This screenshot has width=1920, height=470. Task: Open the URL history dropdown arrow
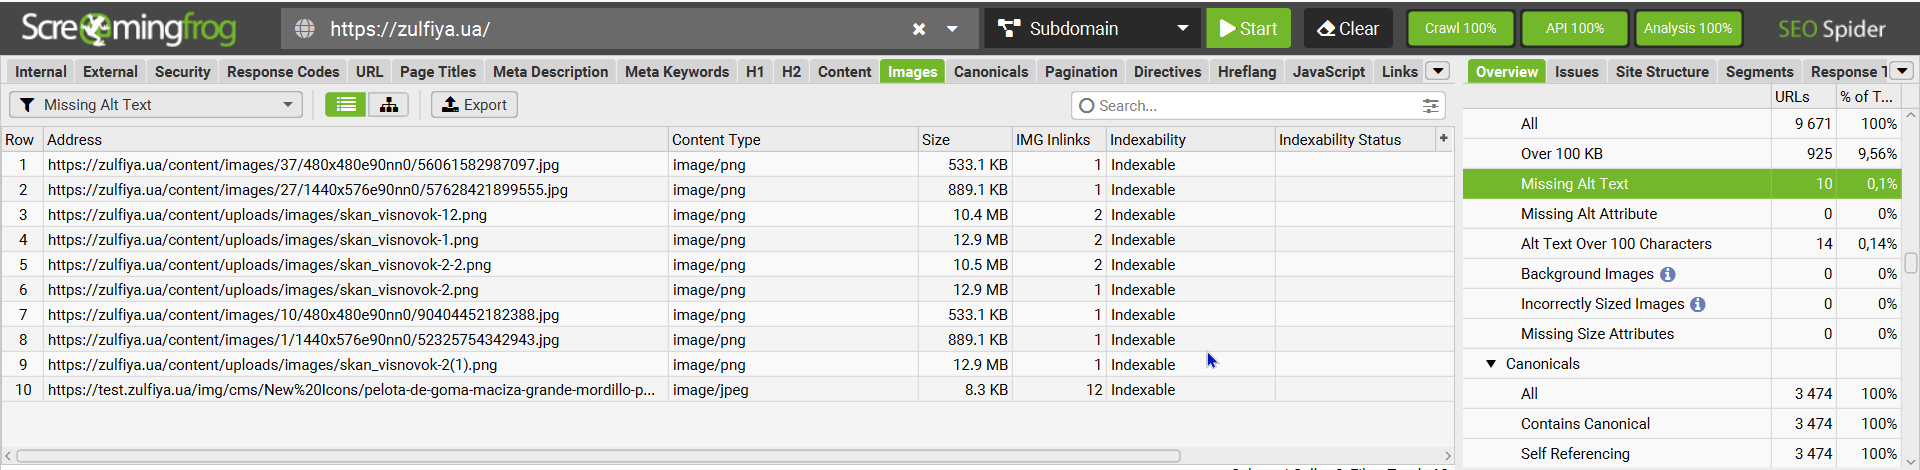(952, 29)
